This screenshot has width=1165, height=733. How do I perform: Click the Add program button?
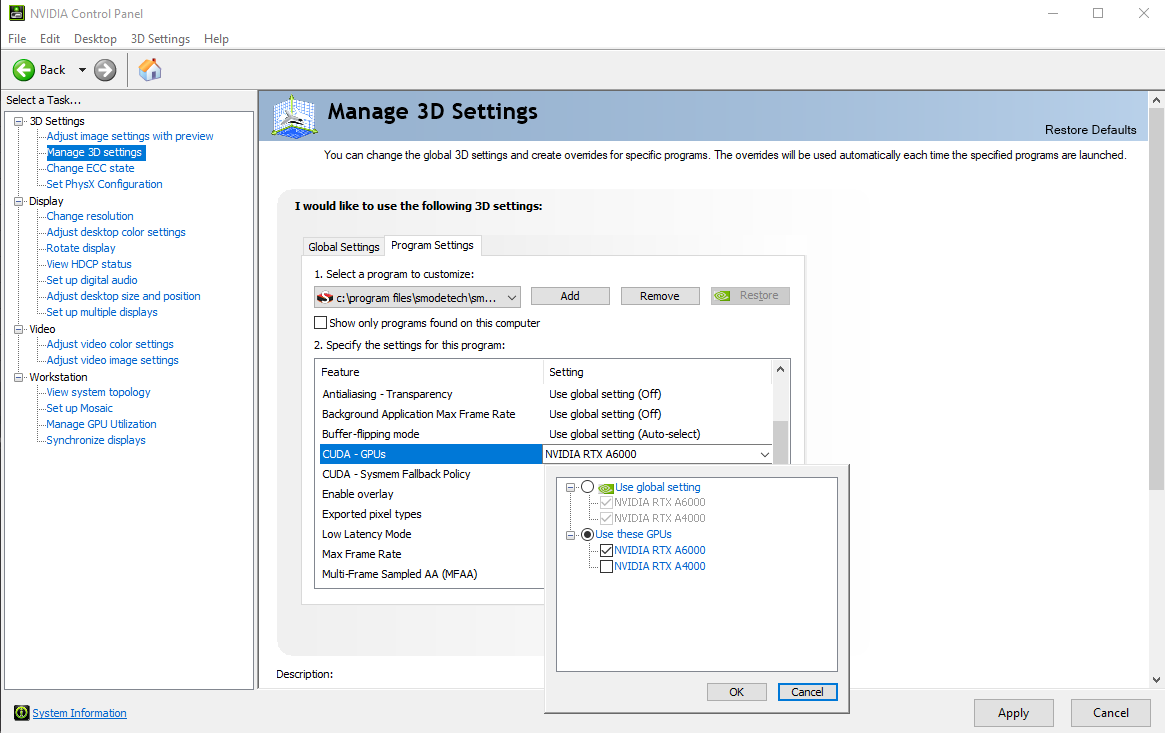coord(570,296)
